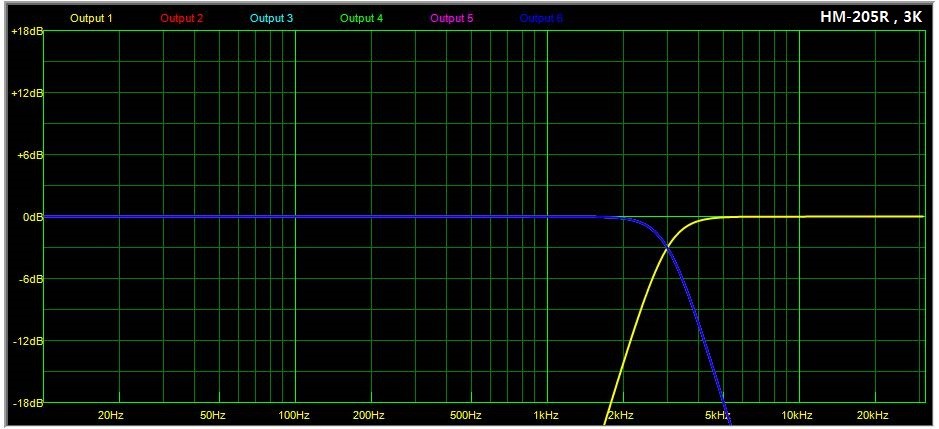939x429 pixels.
Task: Select the magenta Output 5 label
Action: pyautogui.click(x=451, y=18)
